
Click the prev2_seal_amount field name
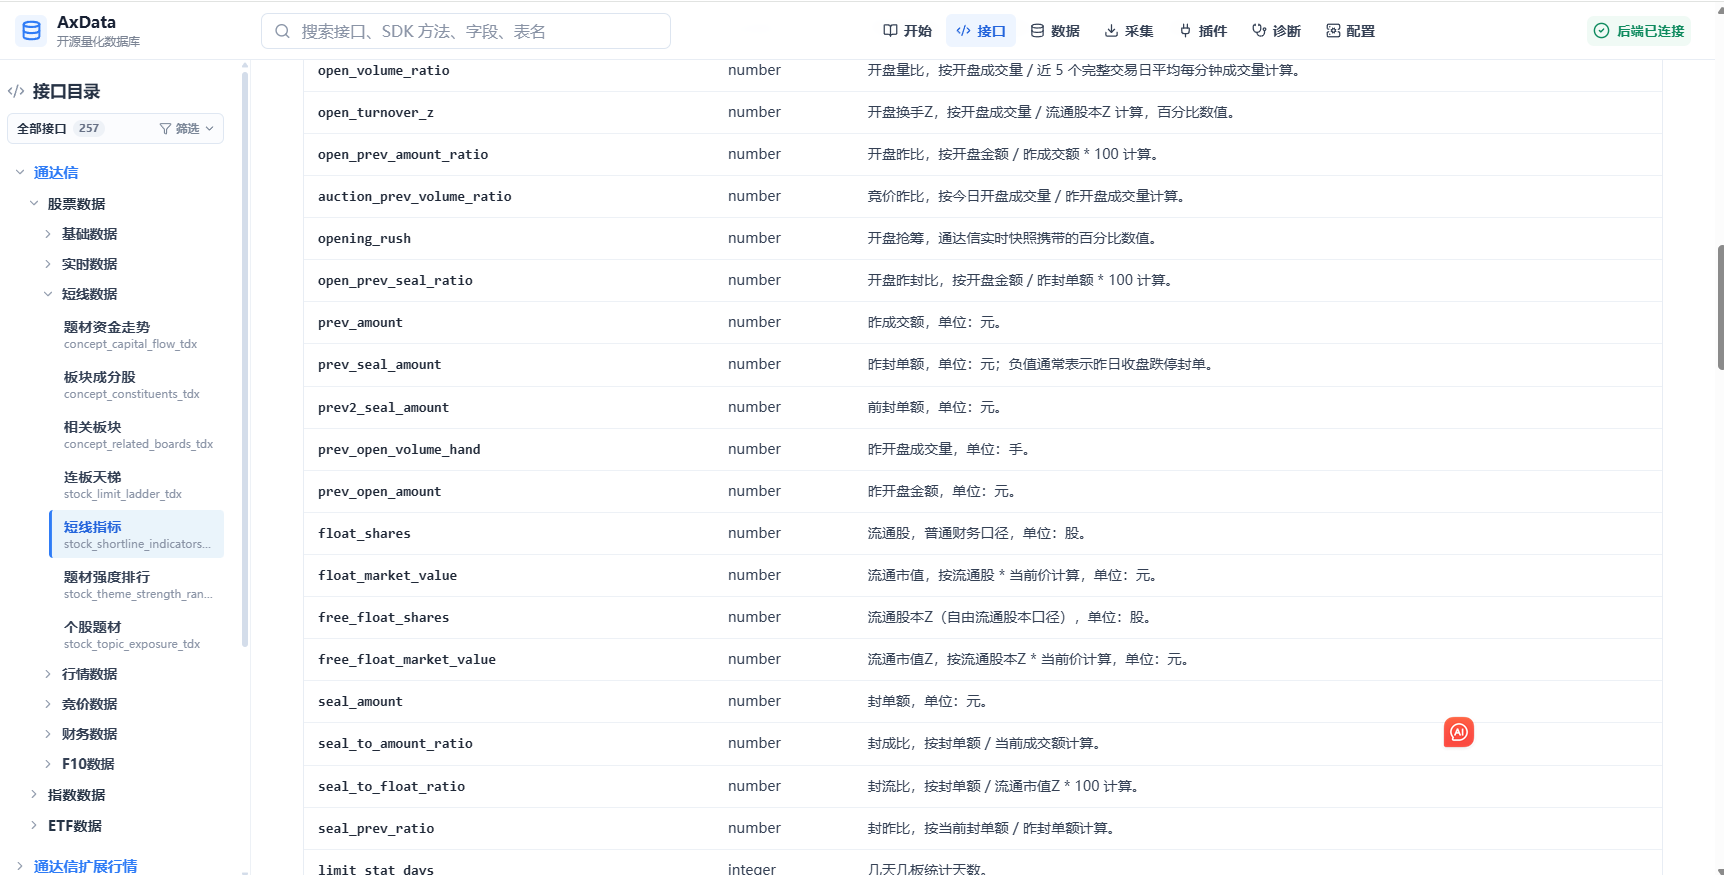(x=383, y=407)
